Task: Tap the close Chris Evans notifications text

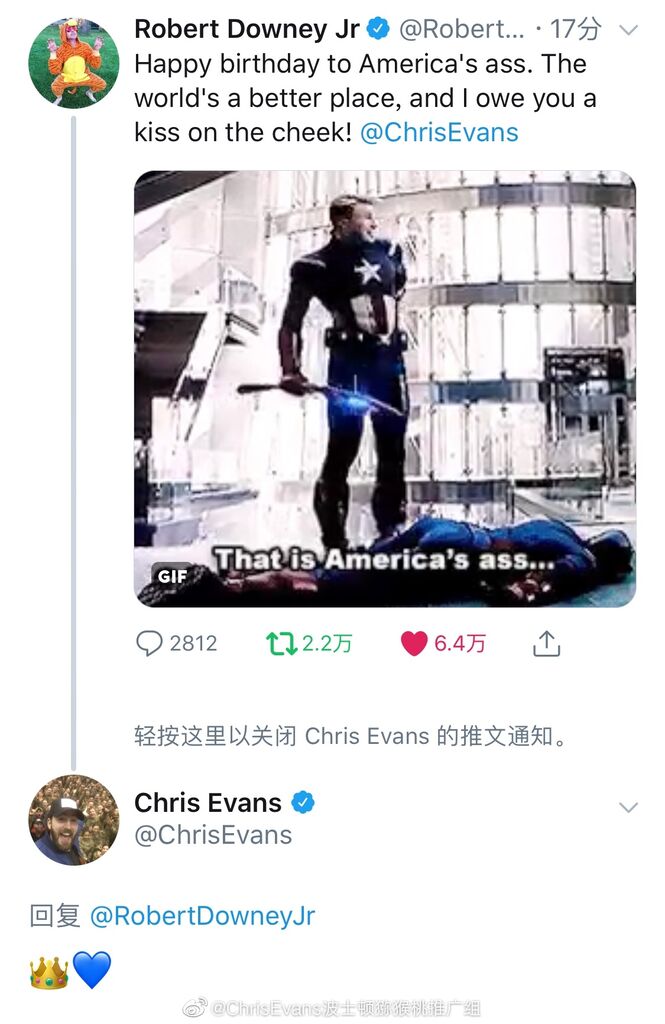Action: (351, 736)
